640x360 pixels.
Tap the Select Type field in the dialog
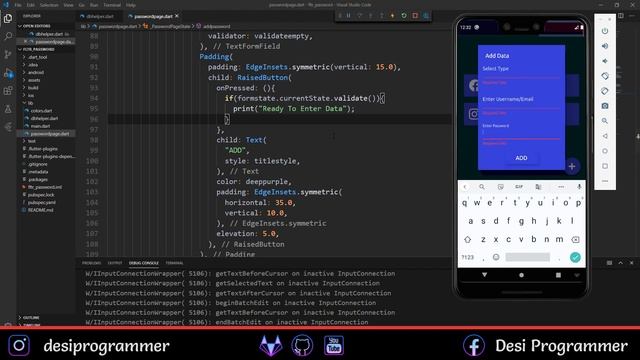tap(521, 71)
